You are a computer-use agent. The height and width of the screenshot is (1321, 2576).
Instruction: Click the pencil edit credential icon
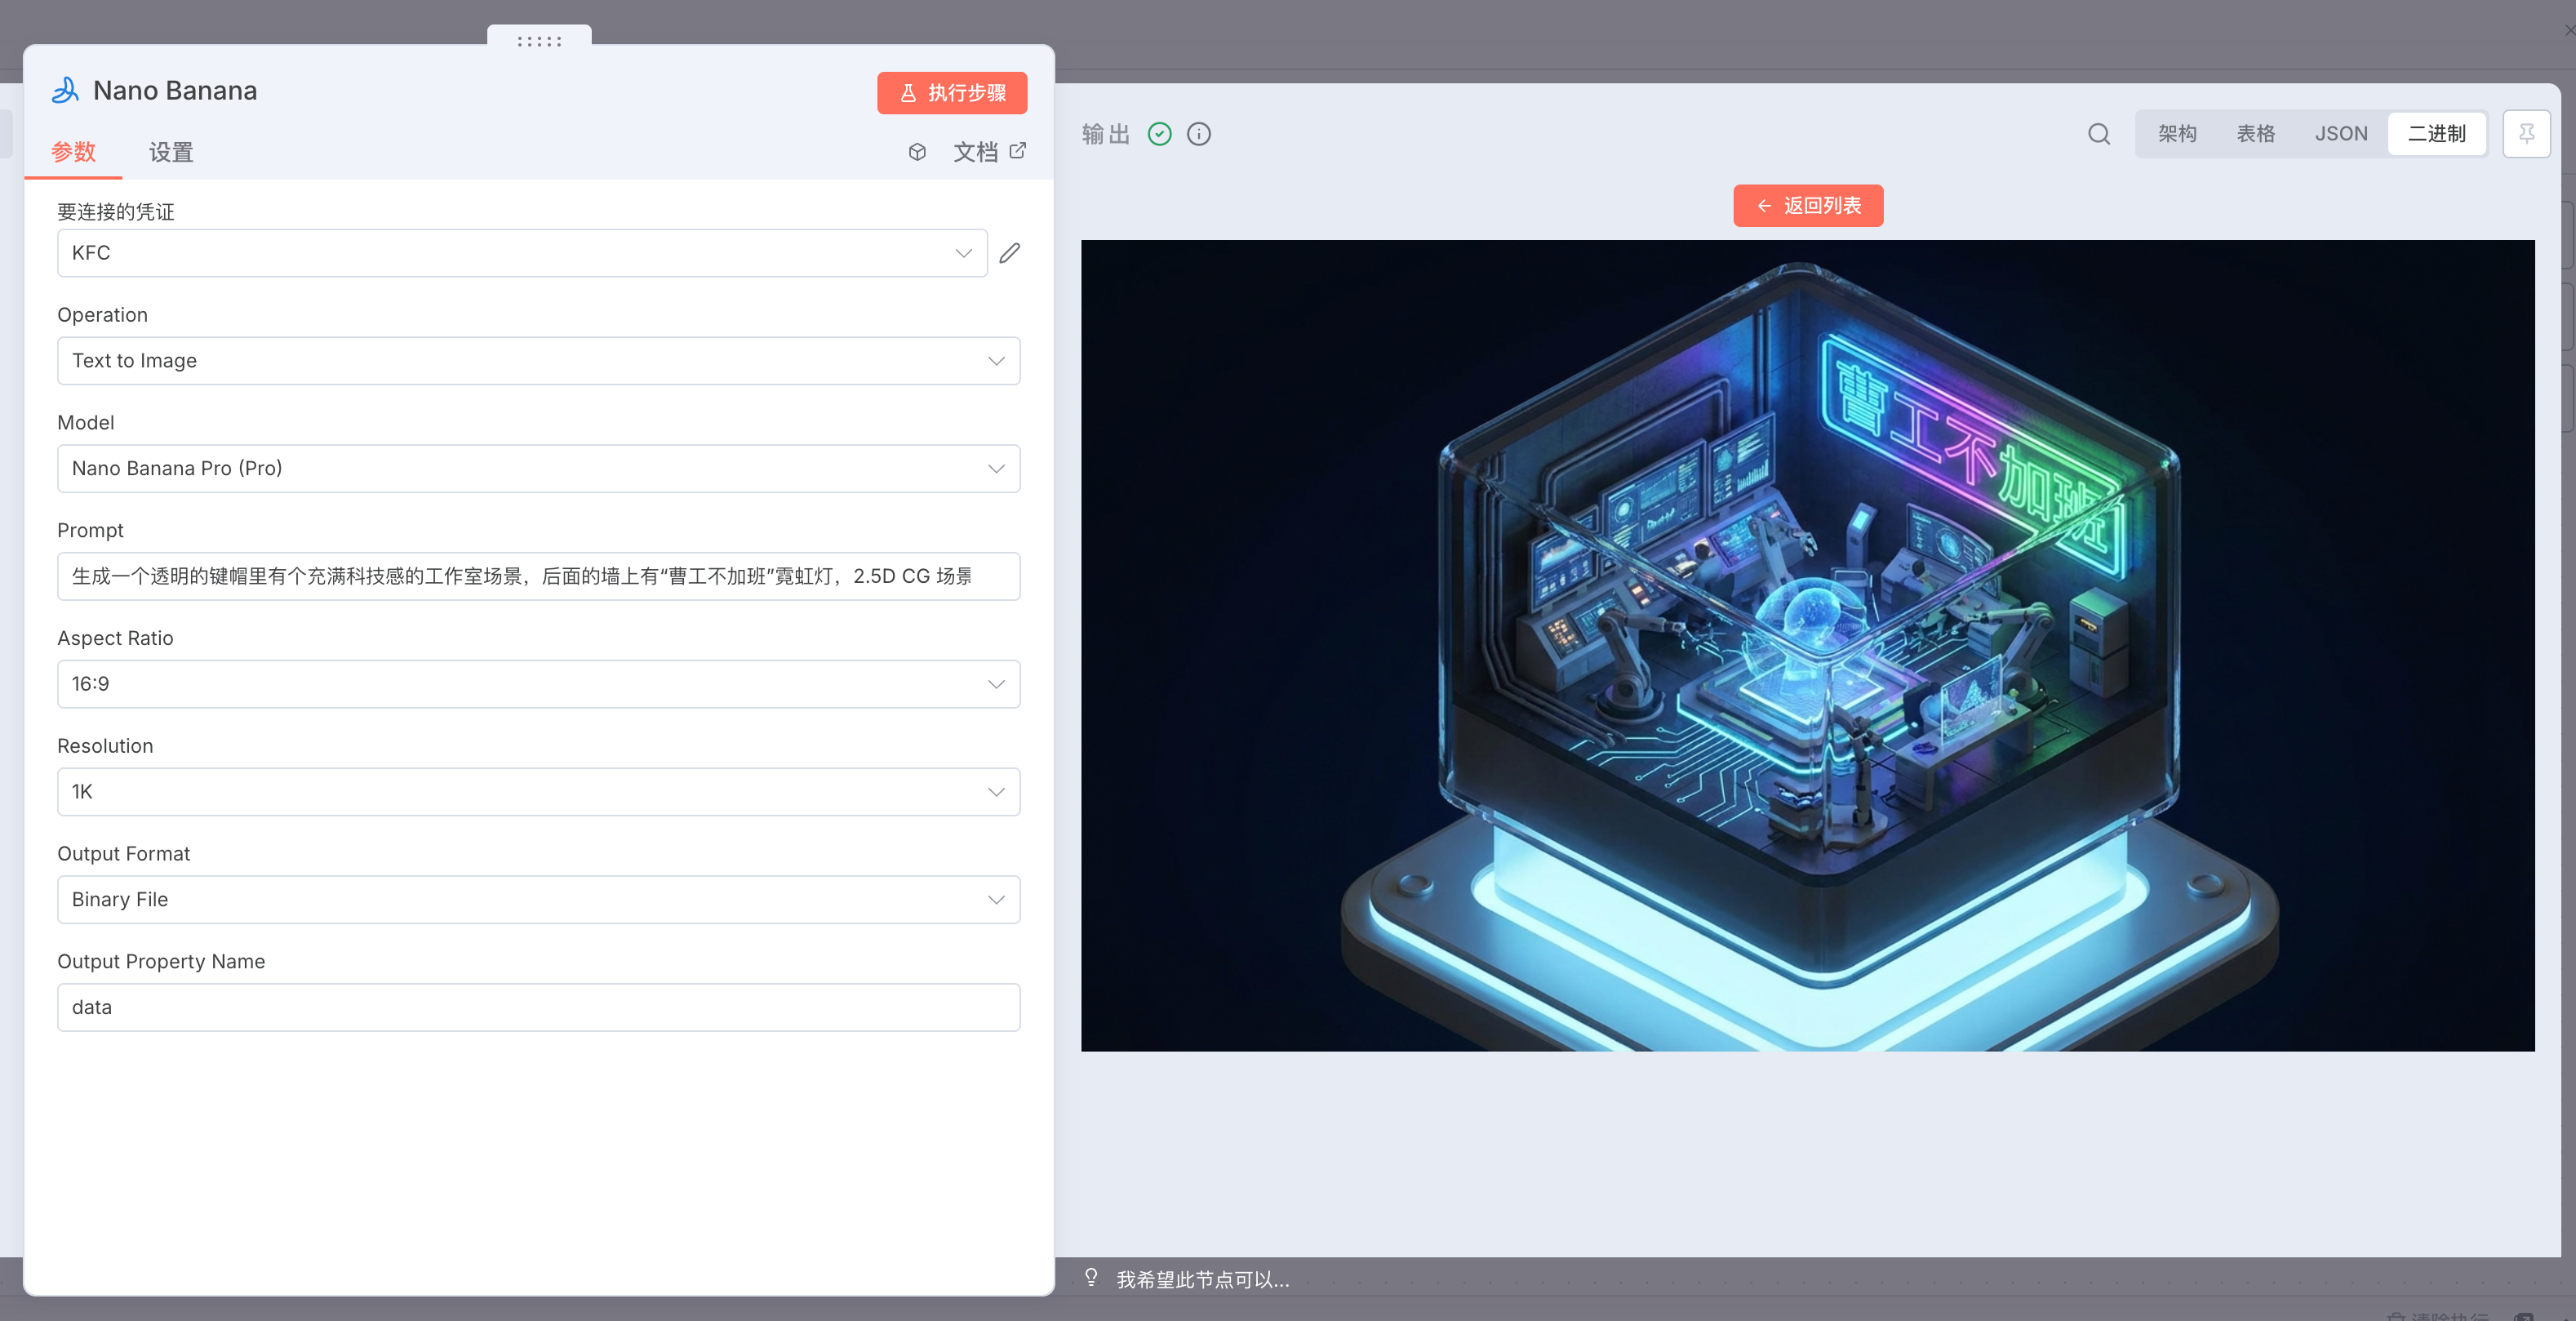1010,253
